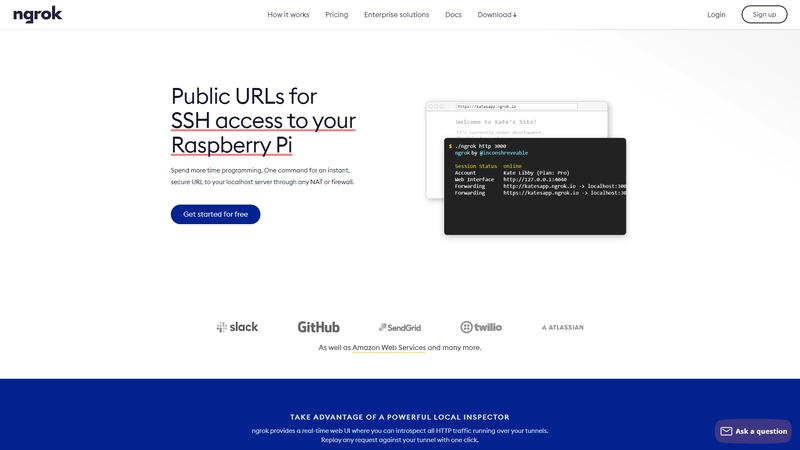This screenshot has height=450, width=800.
Task: Click the Twilio logo
Action: pos(481,327)
